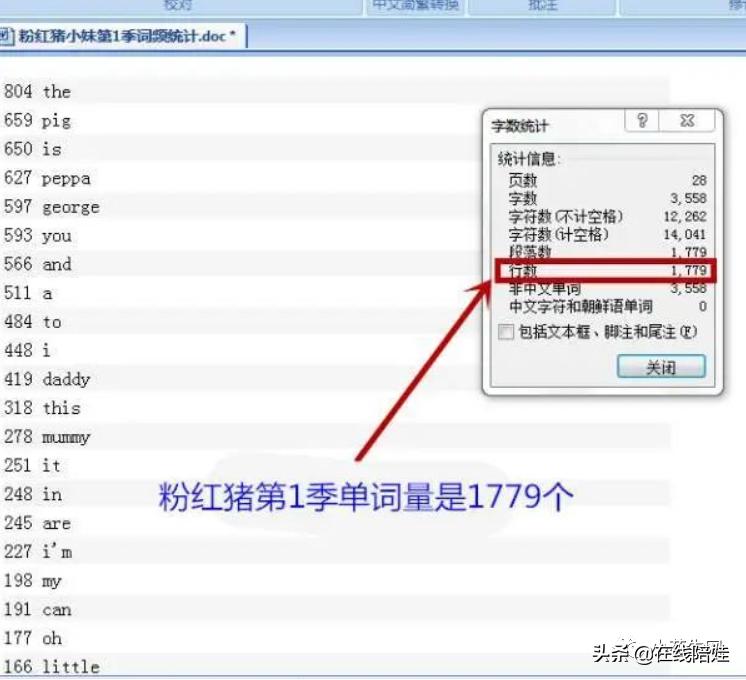The height and width of the screenshot is (680, 746).
Task: Click the help question mark in 字数统计 dialog
Action: pos(642,121)
